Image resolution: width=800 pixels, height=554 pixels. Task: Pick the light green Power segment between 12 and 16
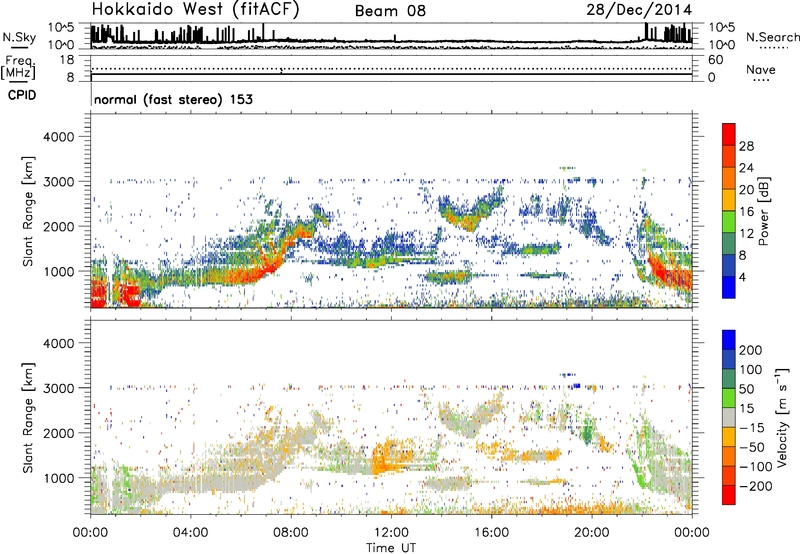point(729,222)
